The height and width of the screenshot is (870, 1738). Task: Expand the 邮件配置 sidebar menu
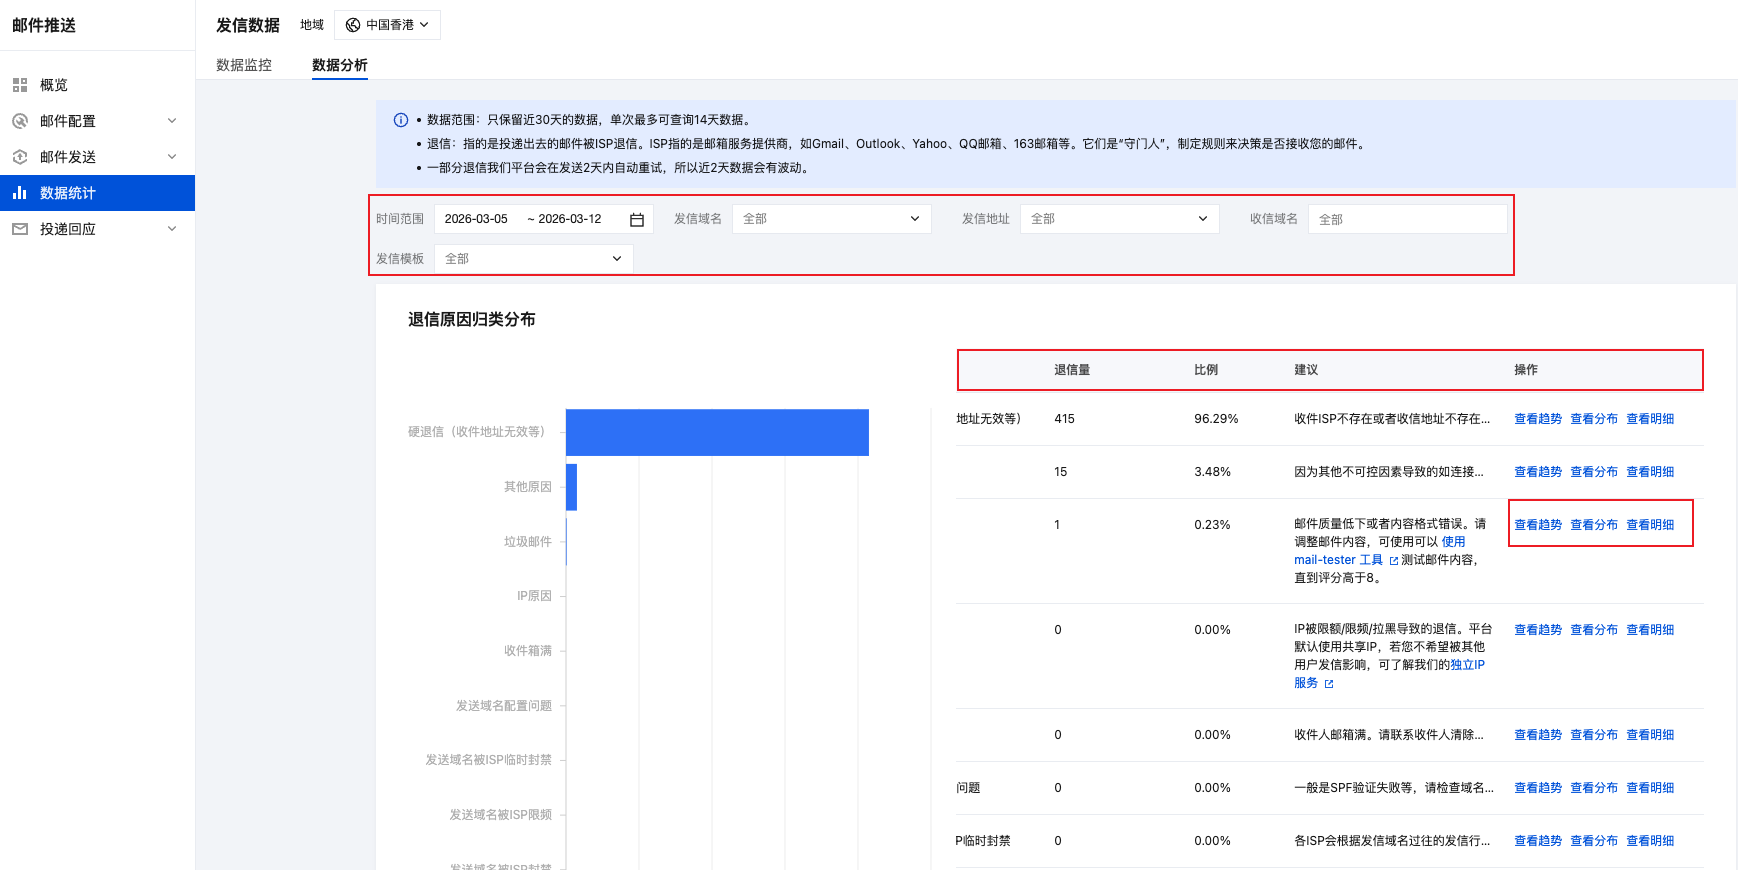point(172,121)
